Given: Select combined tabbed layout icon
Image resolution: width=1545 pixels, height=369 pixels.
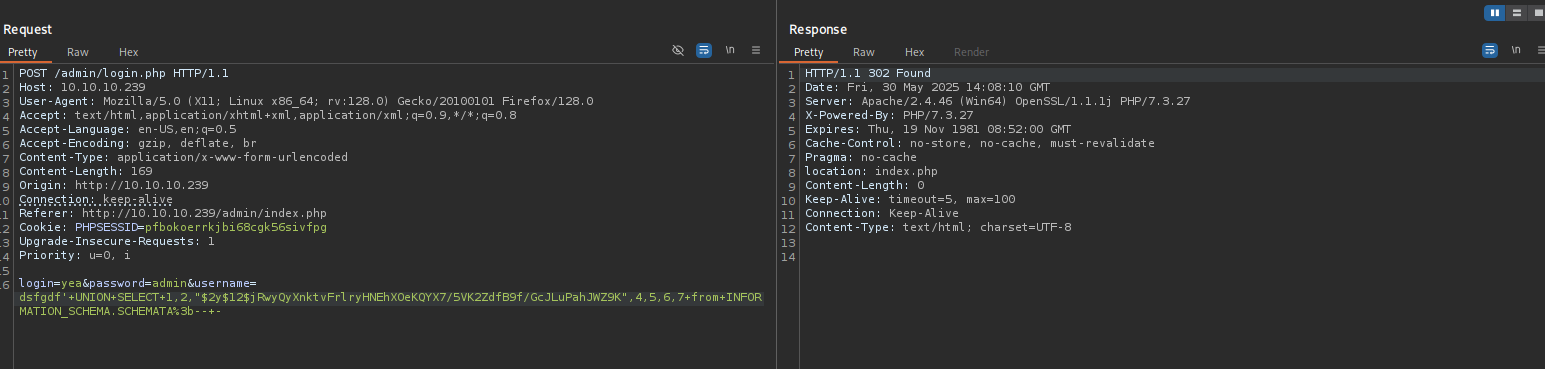Looking at the screenshot, I should [1537, 13].
